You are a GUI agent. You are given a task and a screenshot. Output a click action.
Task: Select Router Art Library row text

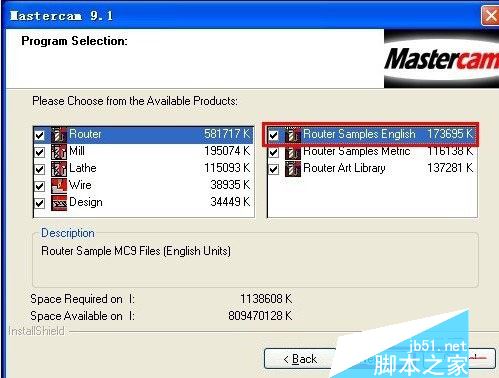pos(344,168)
